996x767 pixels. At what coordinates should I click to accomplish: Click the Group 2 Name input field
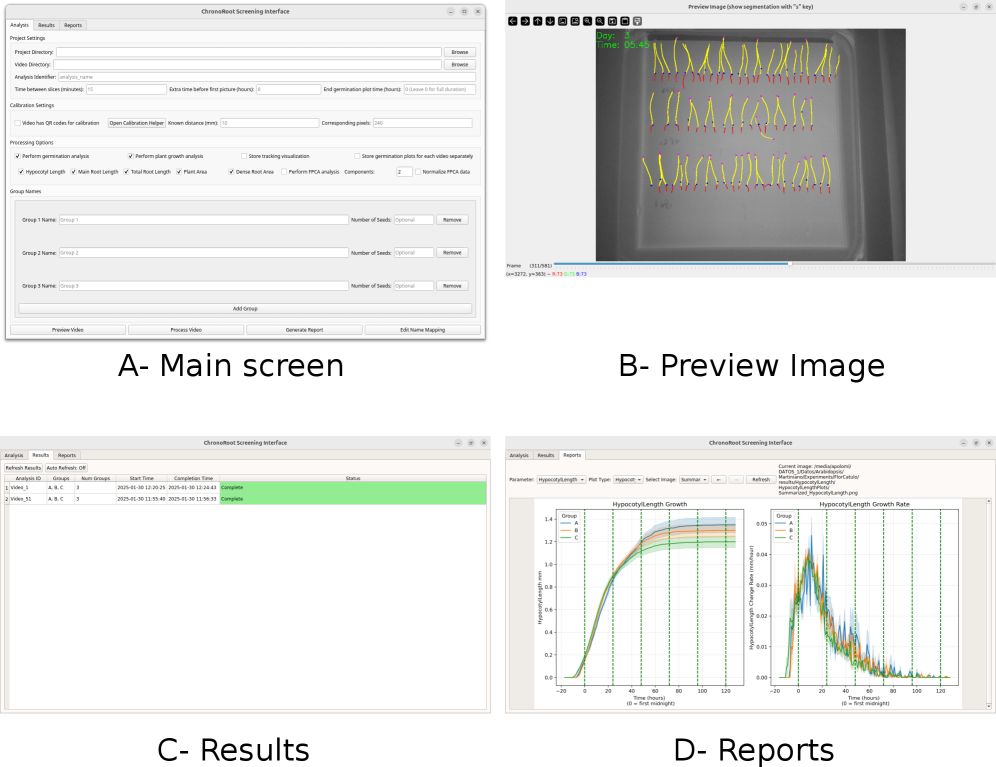click(204, 253)
